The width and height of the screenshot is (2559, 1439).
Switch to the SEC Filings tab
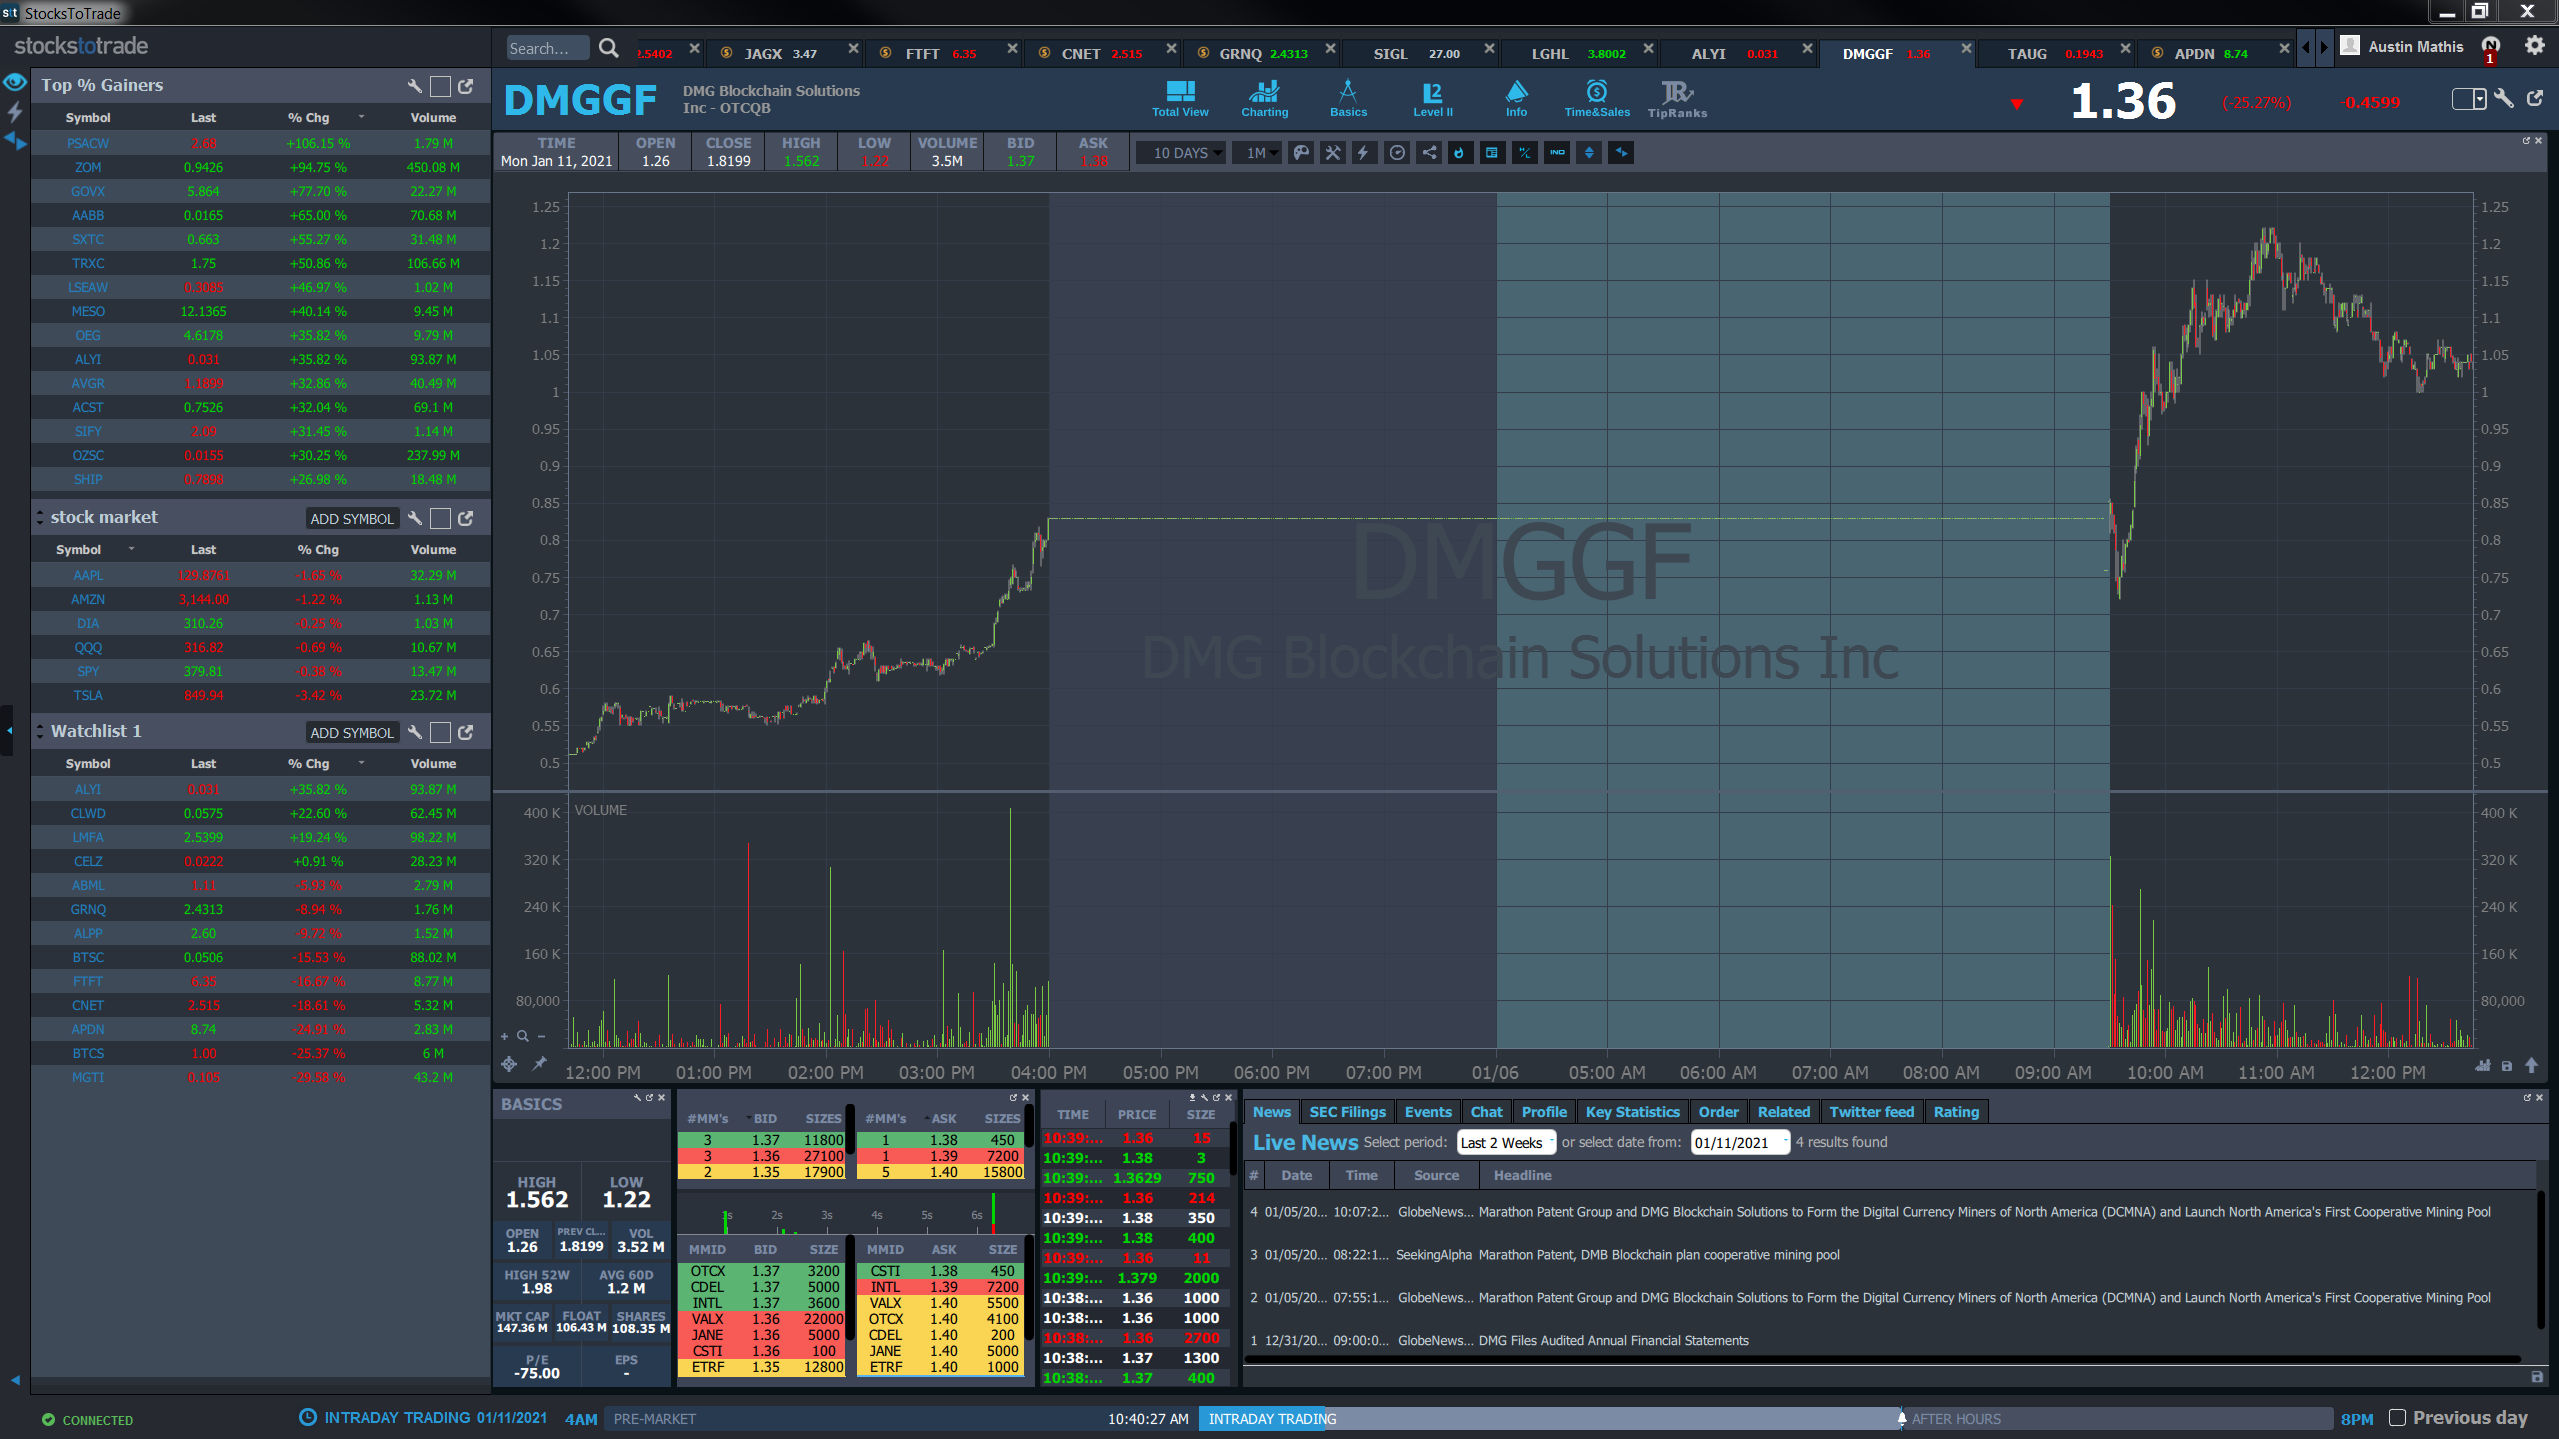(x=1347, y=1112)
